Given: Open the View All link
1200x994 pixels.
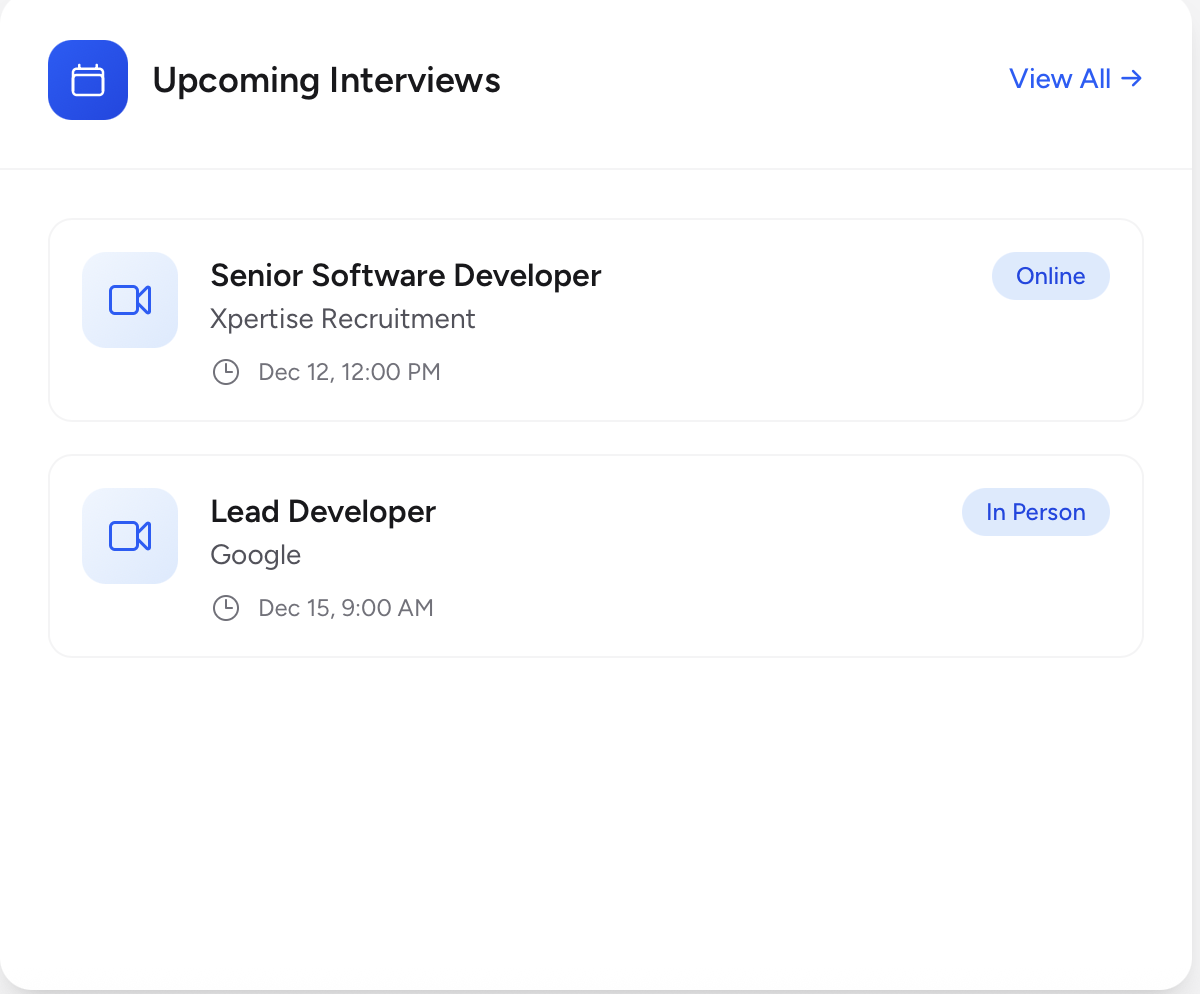Looking at the screenshot, I should [1060, 79].
